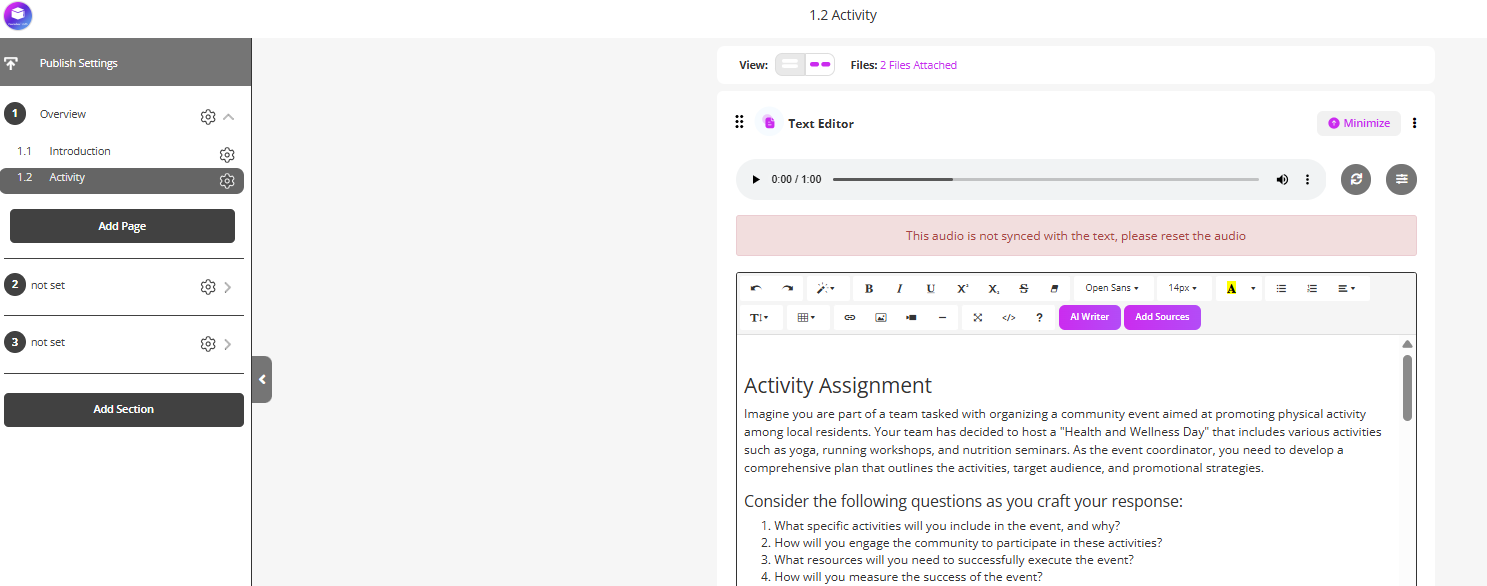Open the paragraph alignment dropdown

[x=1347, y=288]
